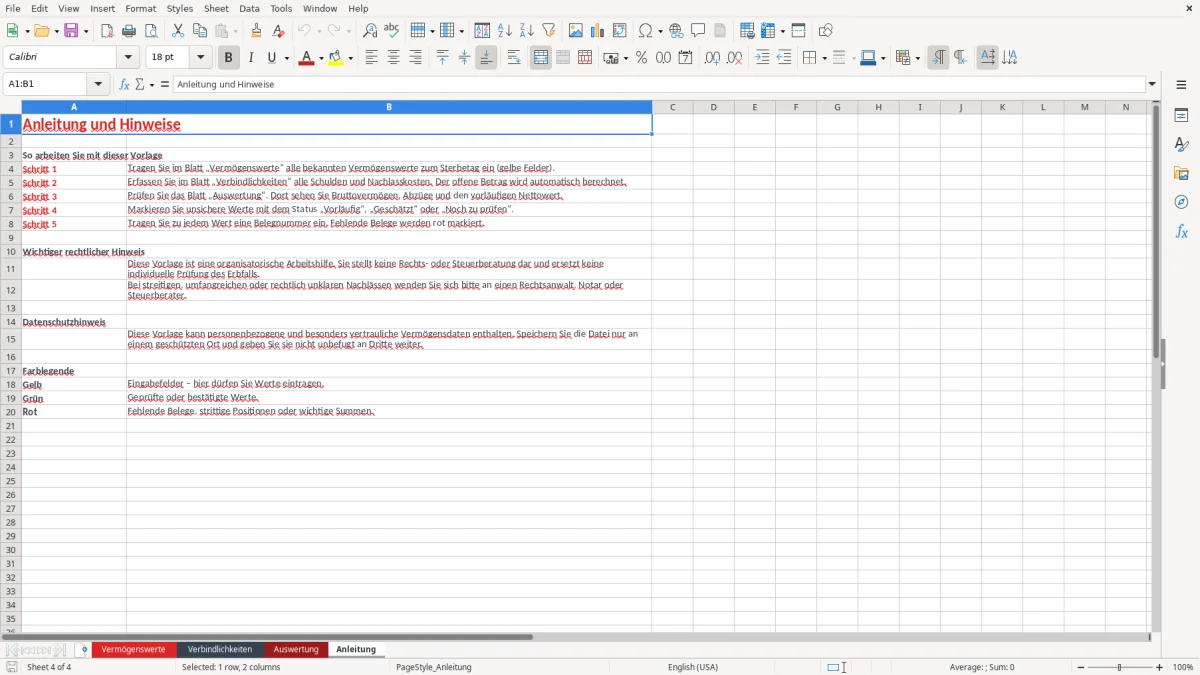Open the Data menu

pos(249,8)
